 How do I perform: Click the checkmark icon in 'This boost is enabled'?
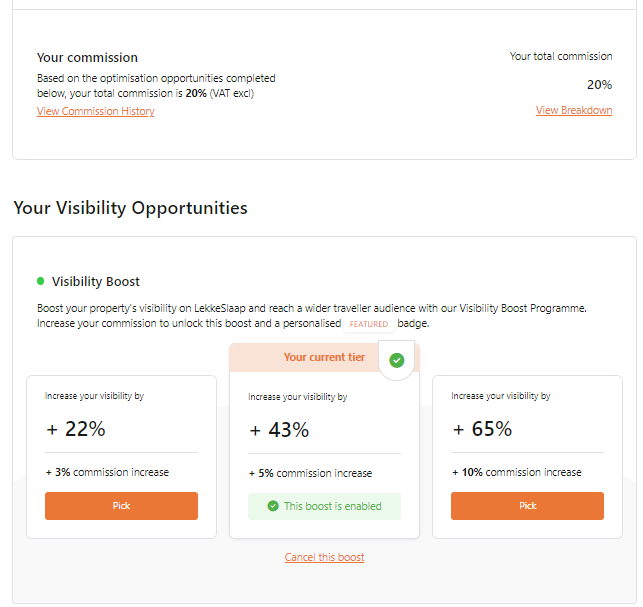273,506
